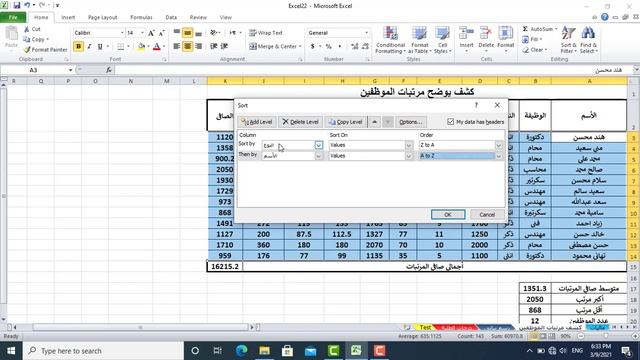Switch to the Insert ribbon tab
The image size is (640, 360).
click(68, 17)
